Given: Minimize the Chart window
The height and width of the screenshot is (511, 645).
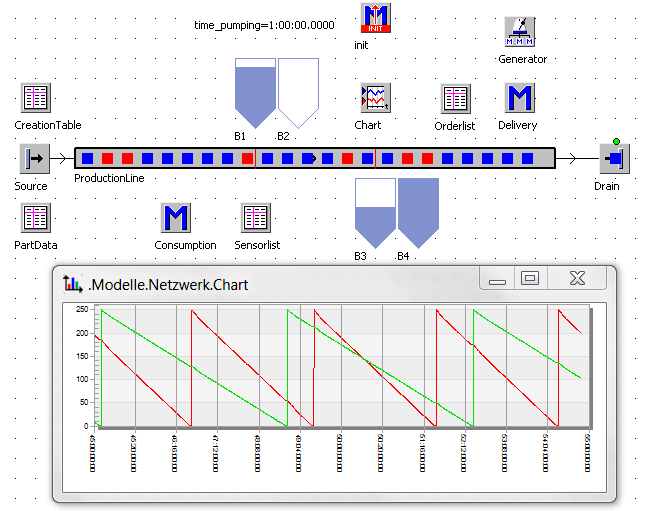Looking at the screenshot, I should (x=497, y=279).
